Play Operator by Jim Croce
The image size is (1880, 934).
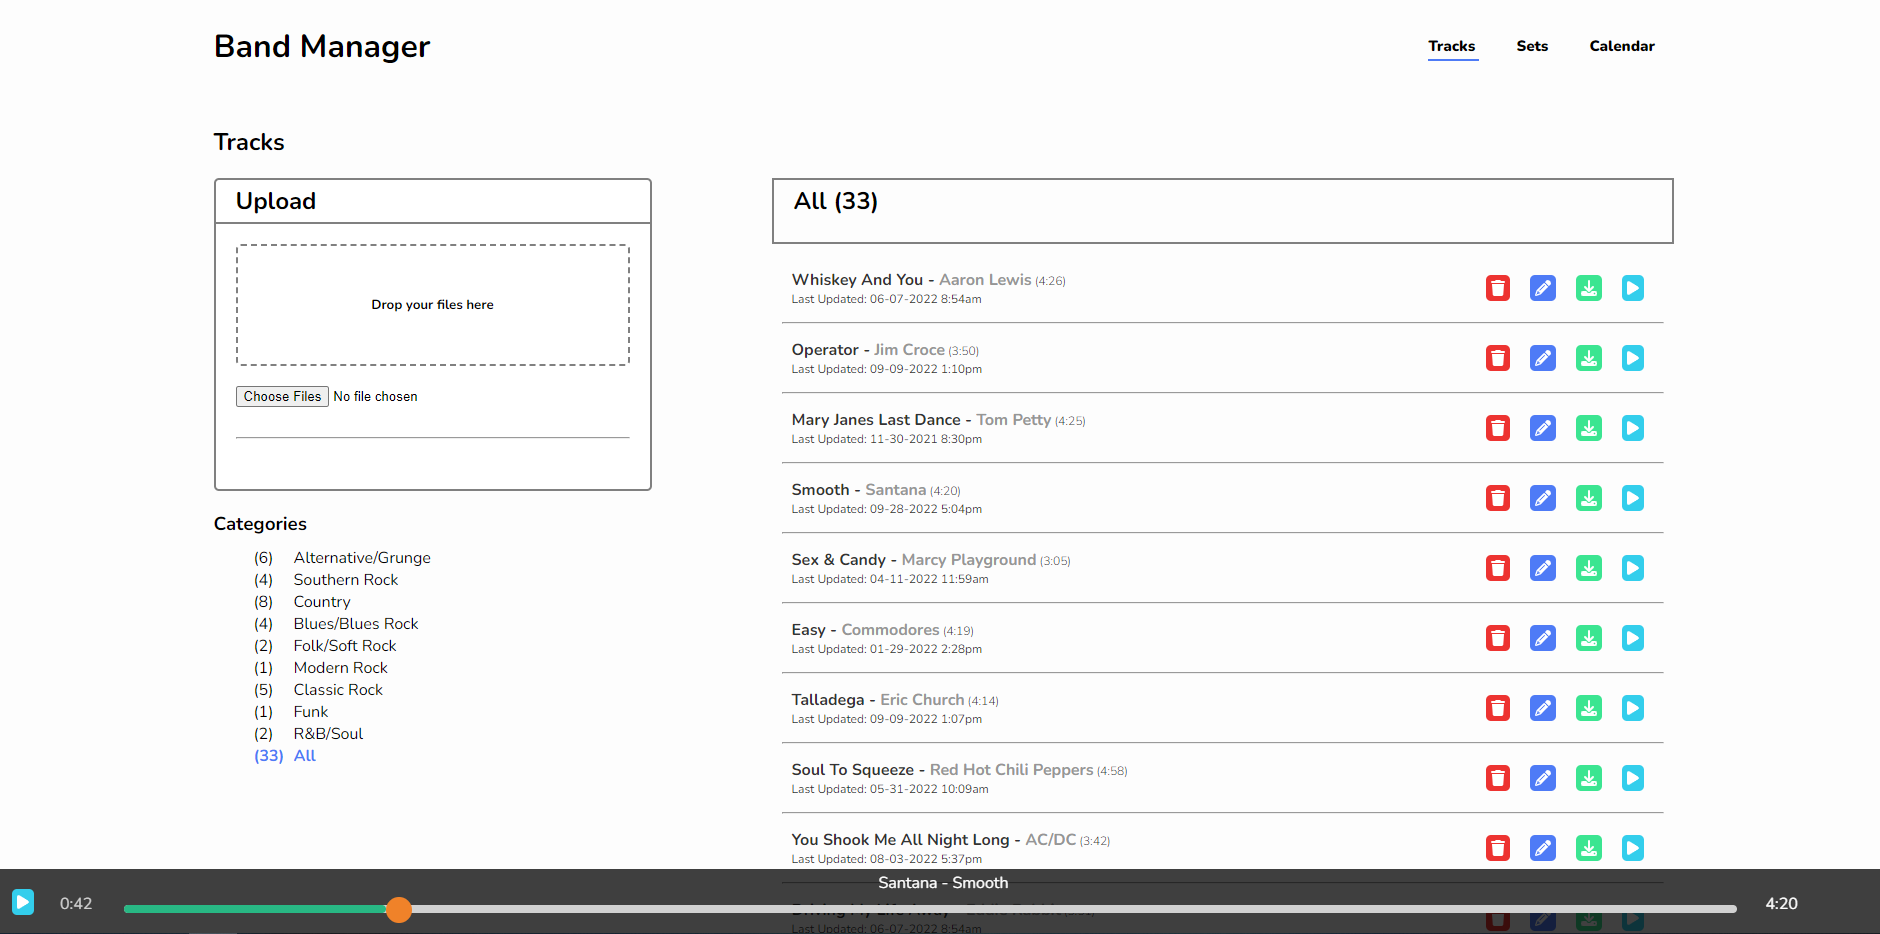coord(1633,358)
